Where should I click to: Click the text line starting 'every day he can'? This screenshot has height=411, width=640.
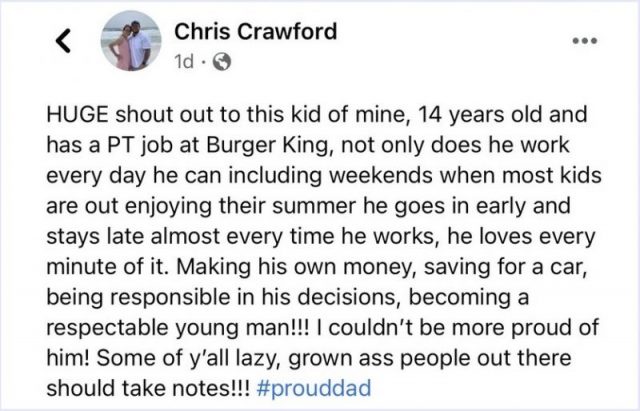coord(324,176)
